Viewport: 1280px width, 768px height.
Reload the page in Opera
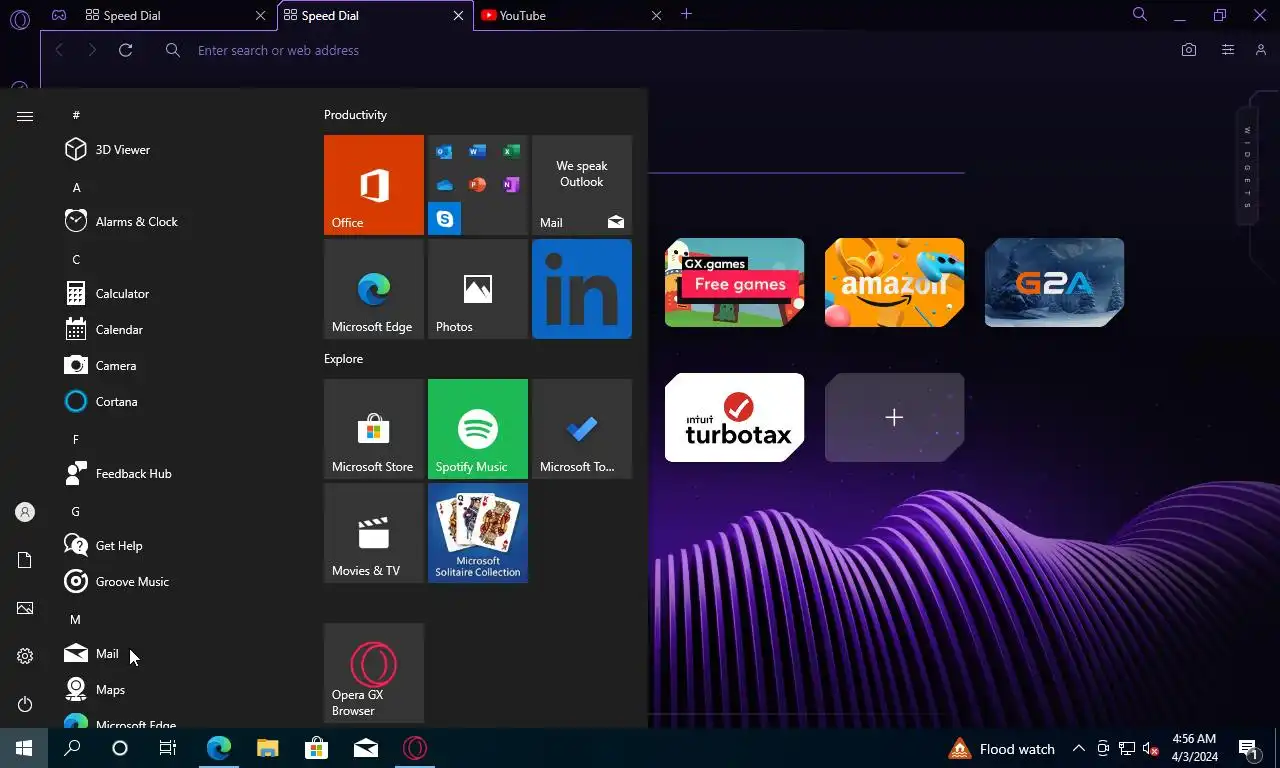click(x=125, y=50)
